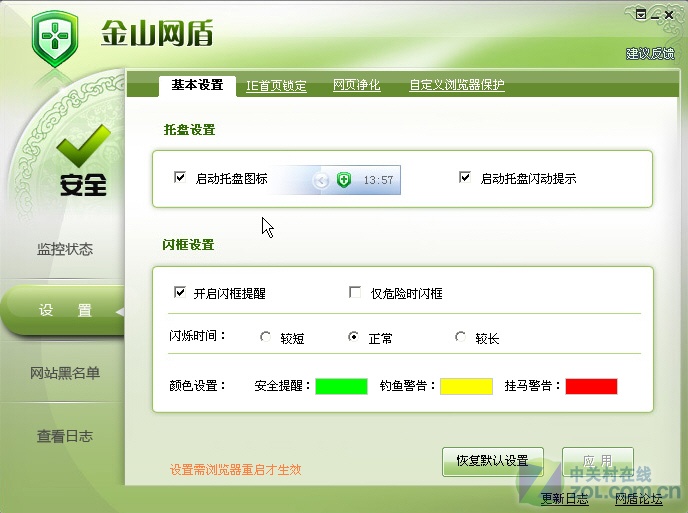Open 建议反馈 link
This screenshot has width=688, height=513.
[649, 54]
